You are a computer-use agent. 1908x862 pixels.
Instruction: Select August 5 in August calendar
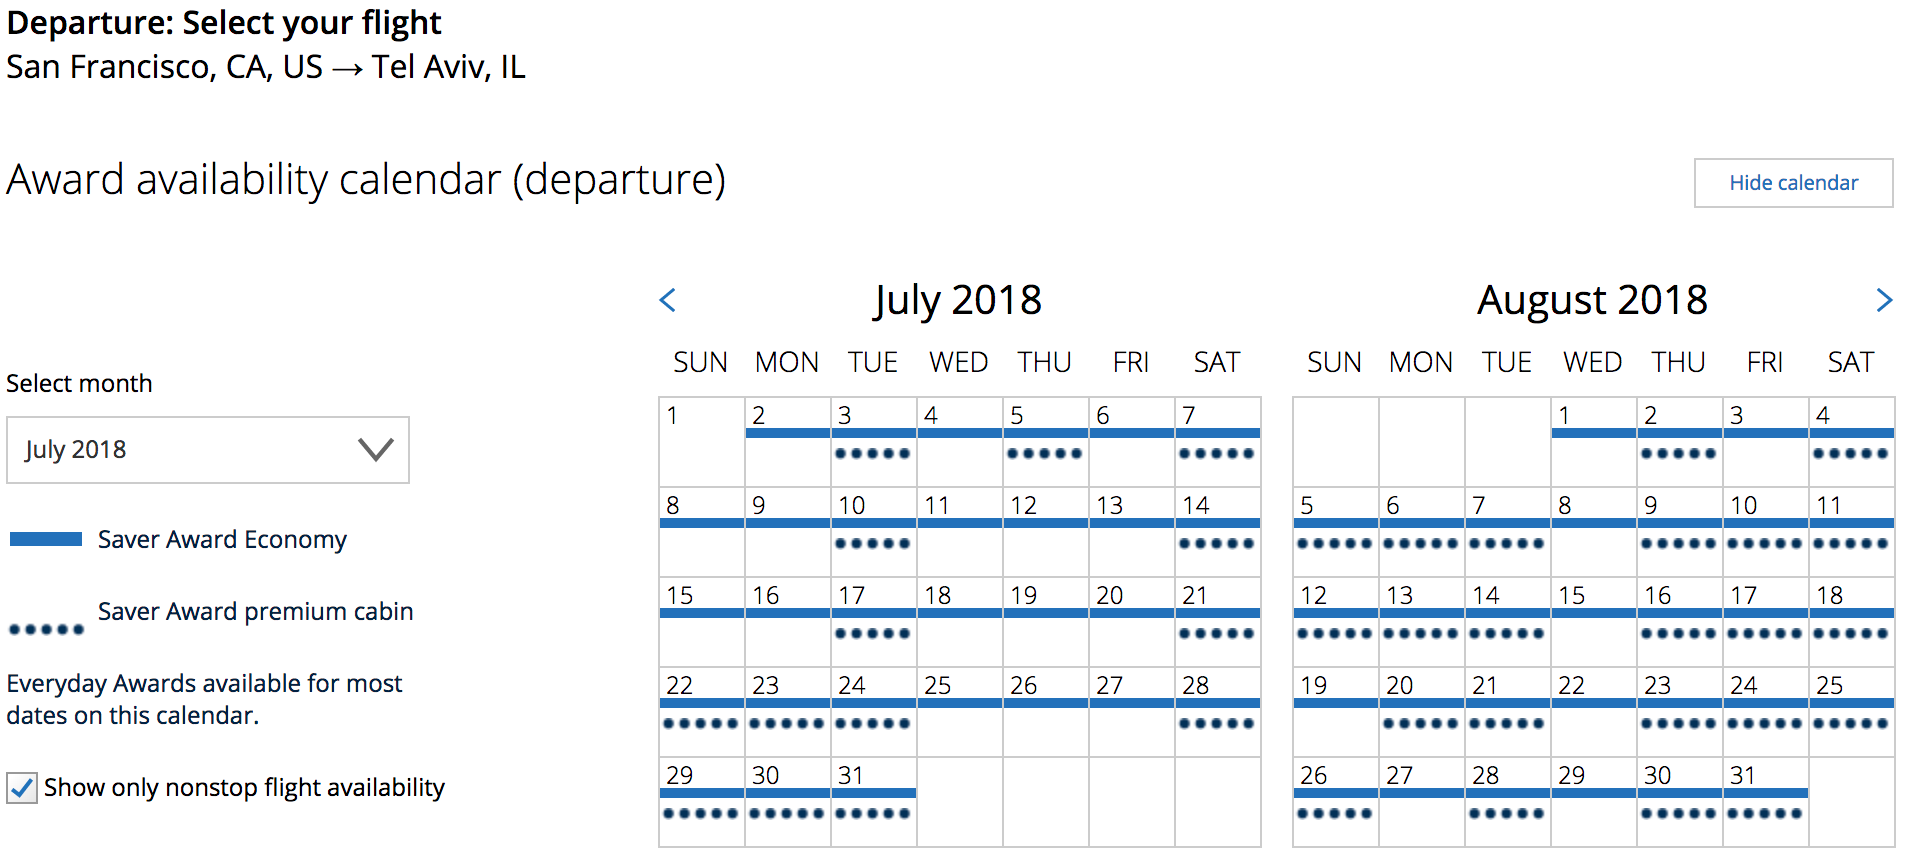1335,531
